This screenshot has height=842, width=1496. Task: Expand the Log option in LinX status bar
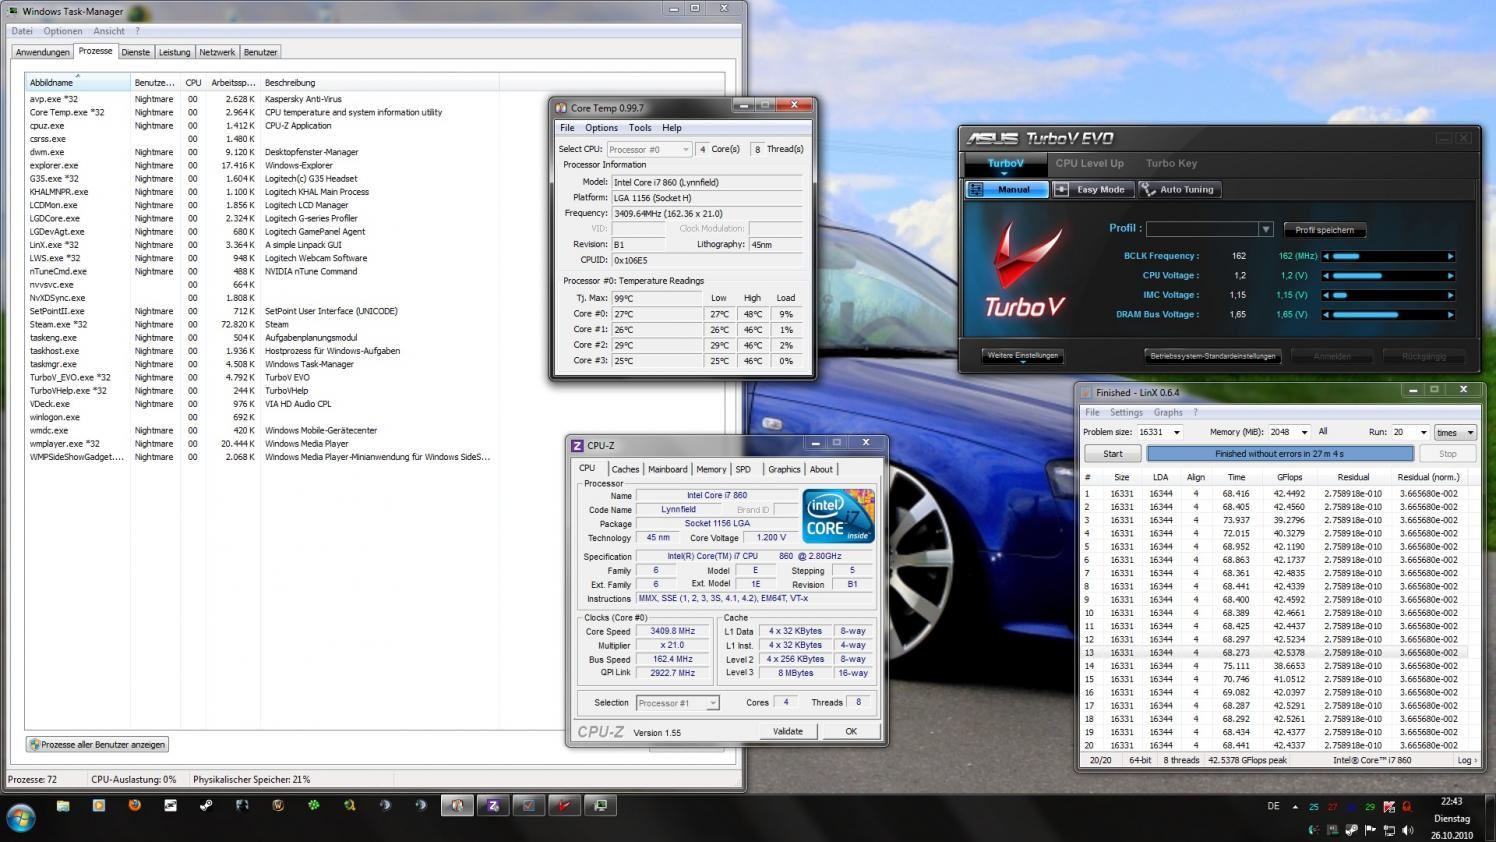[x=1467, y=760]
